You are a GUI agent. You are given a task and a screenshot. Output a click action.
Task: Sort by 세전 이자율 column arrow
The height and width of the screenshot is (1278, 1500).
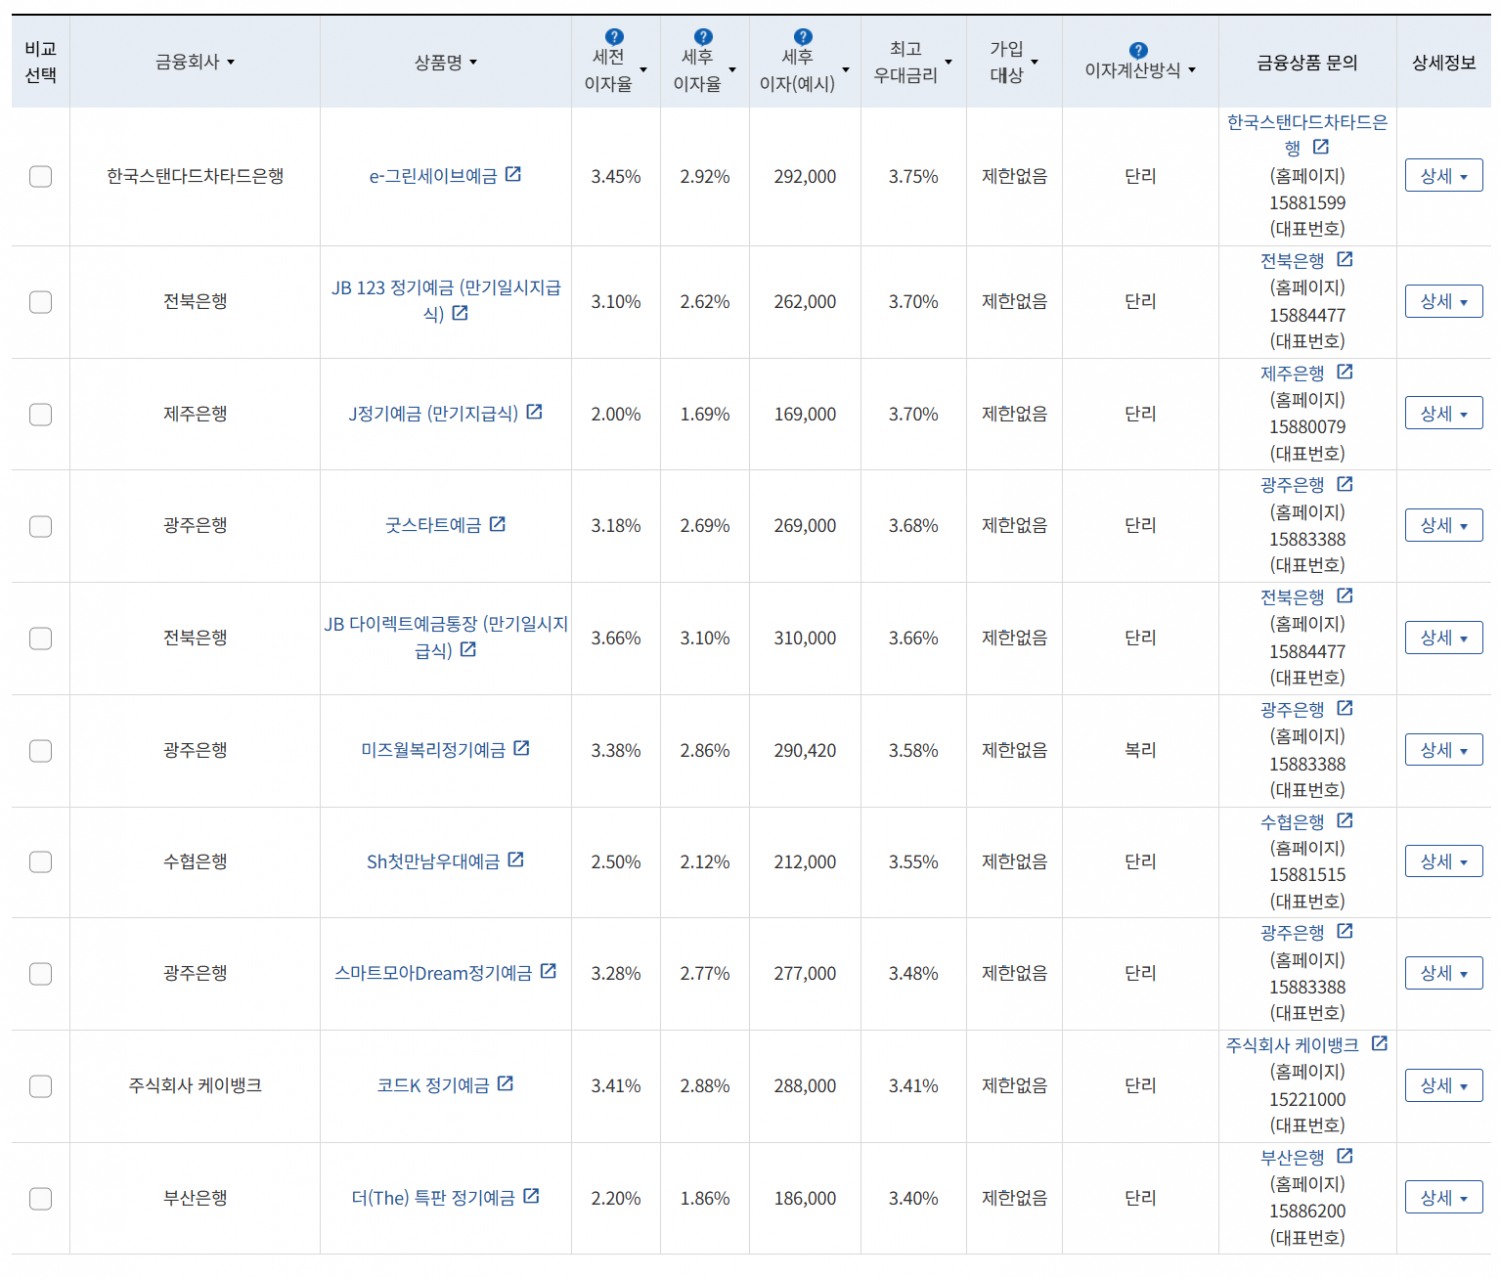(x=643, y=70)
